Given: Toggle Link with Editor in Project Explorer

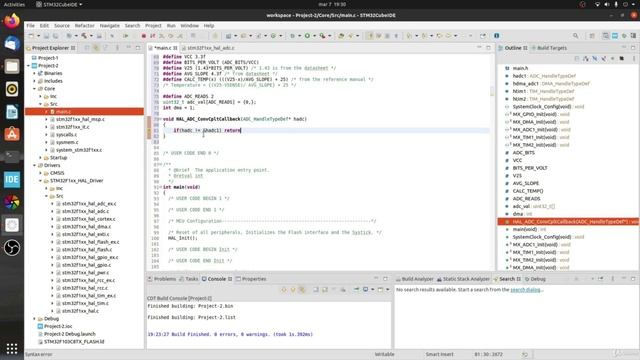Looking at the screenshot, I should pos(96,48).
